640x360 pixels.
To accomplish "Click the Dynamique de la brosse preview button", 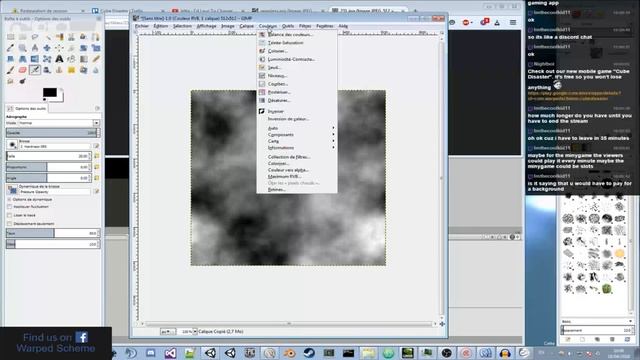I will (12, 189).
